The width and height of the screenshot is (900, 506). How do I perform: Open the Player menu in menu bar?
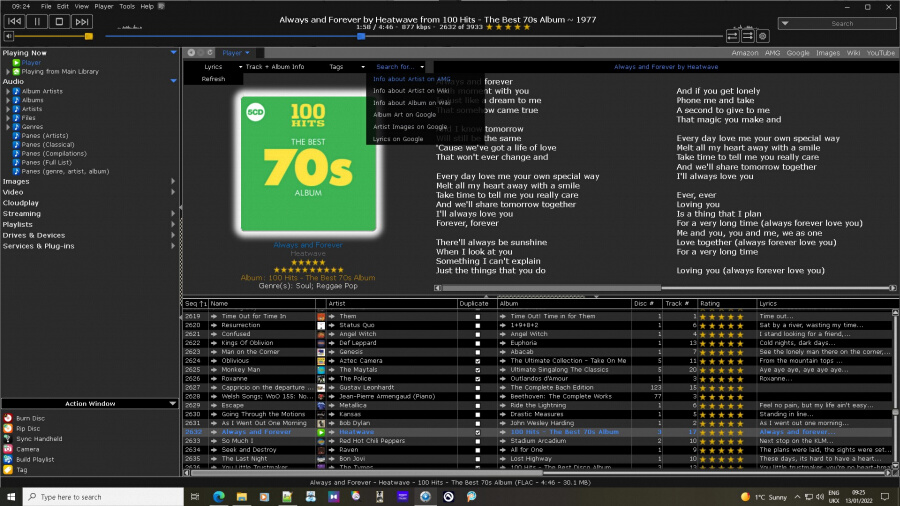(104, 6)
